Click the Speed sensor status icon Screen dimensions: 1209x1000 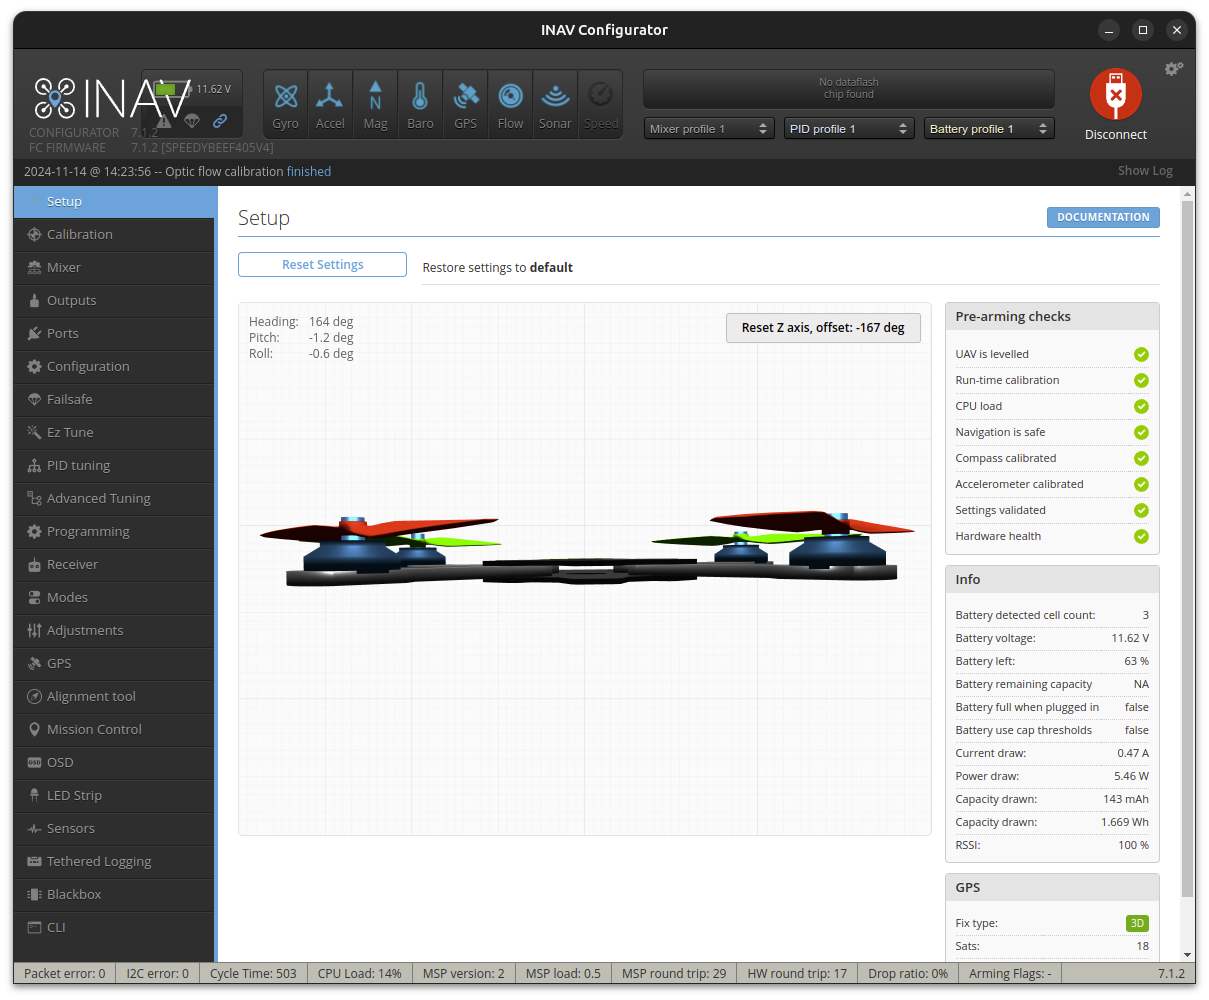point(600,104)
